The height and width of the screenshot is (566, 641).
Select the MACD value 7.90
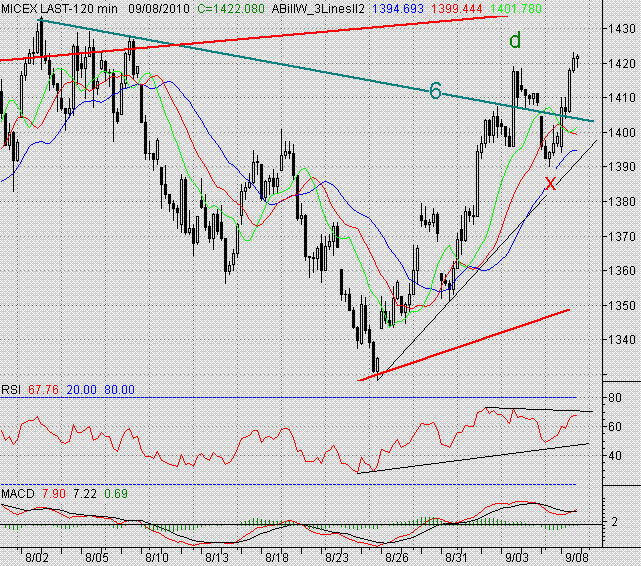coord(54,494)
